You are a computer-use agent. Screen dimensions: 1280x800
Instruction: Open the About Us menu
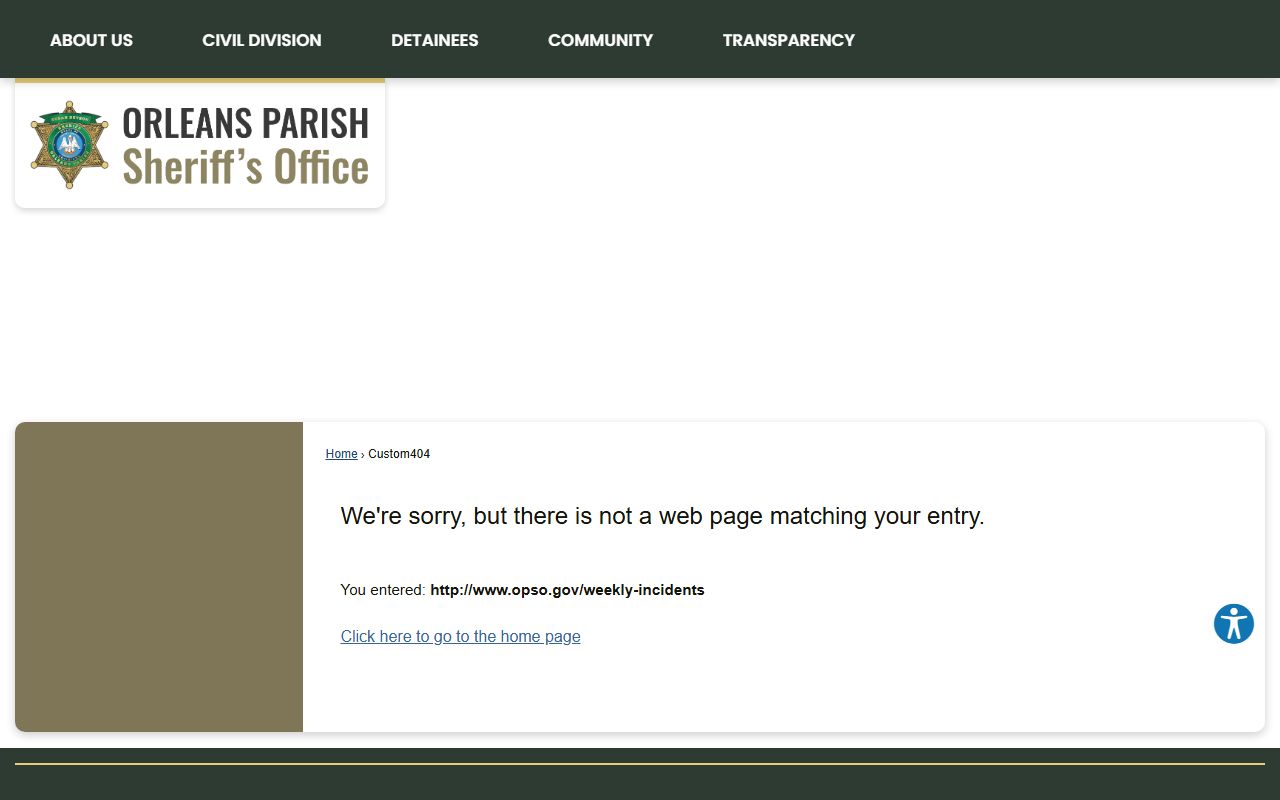click(x=91, y=40)
